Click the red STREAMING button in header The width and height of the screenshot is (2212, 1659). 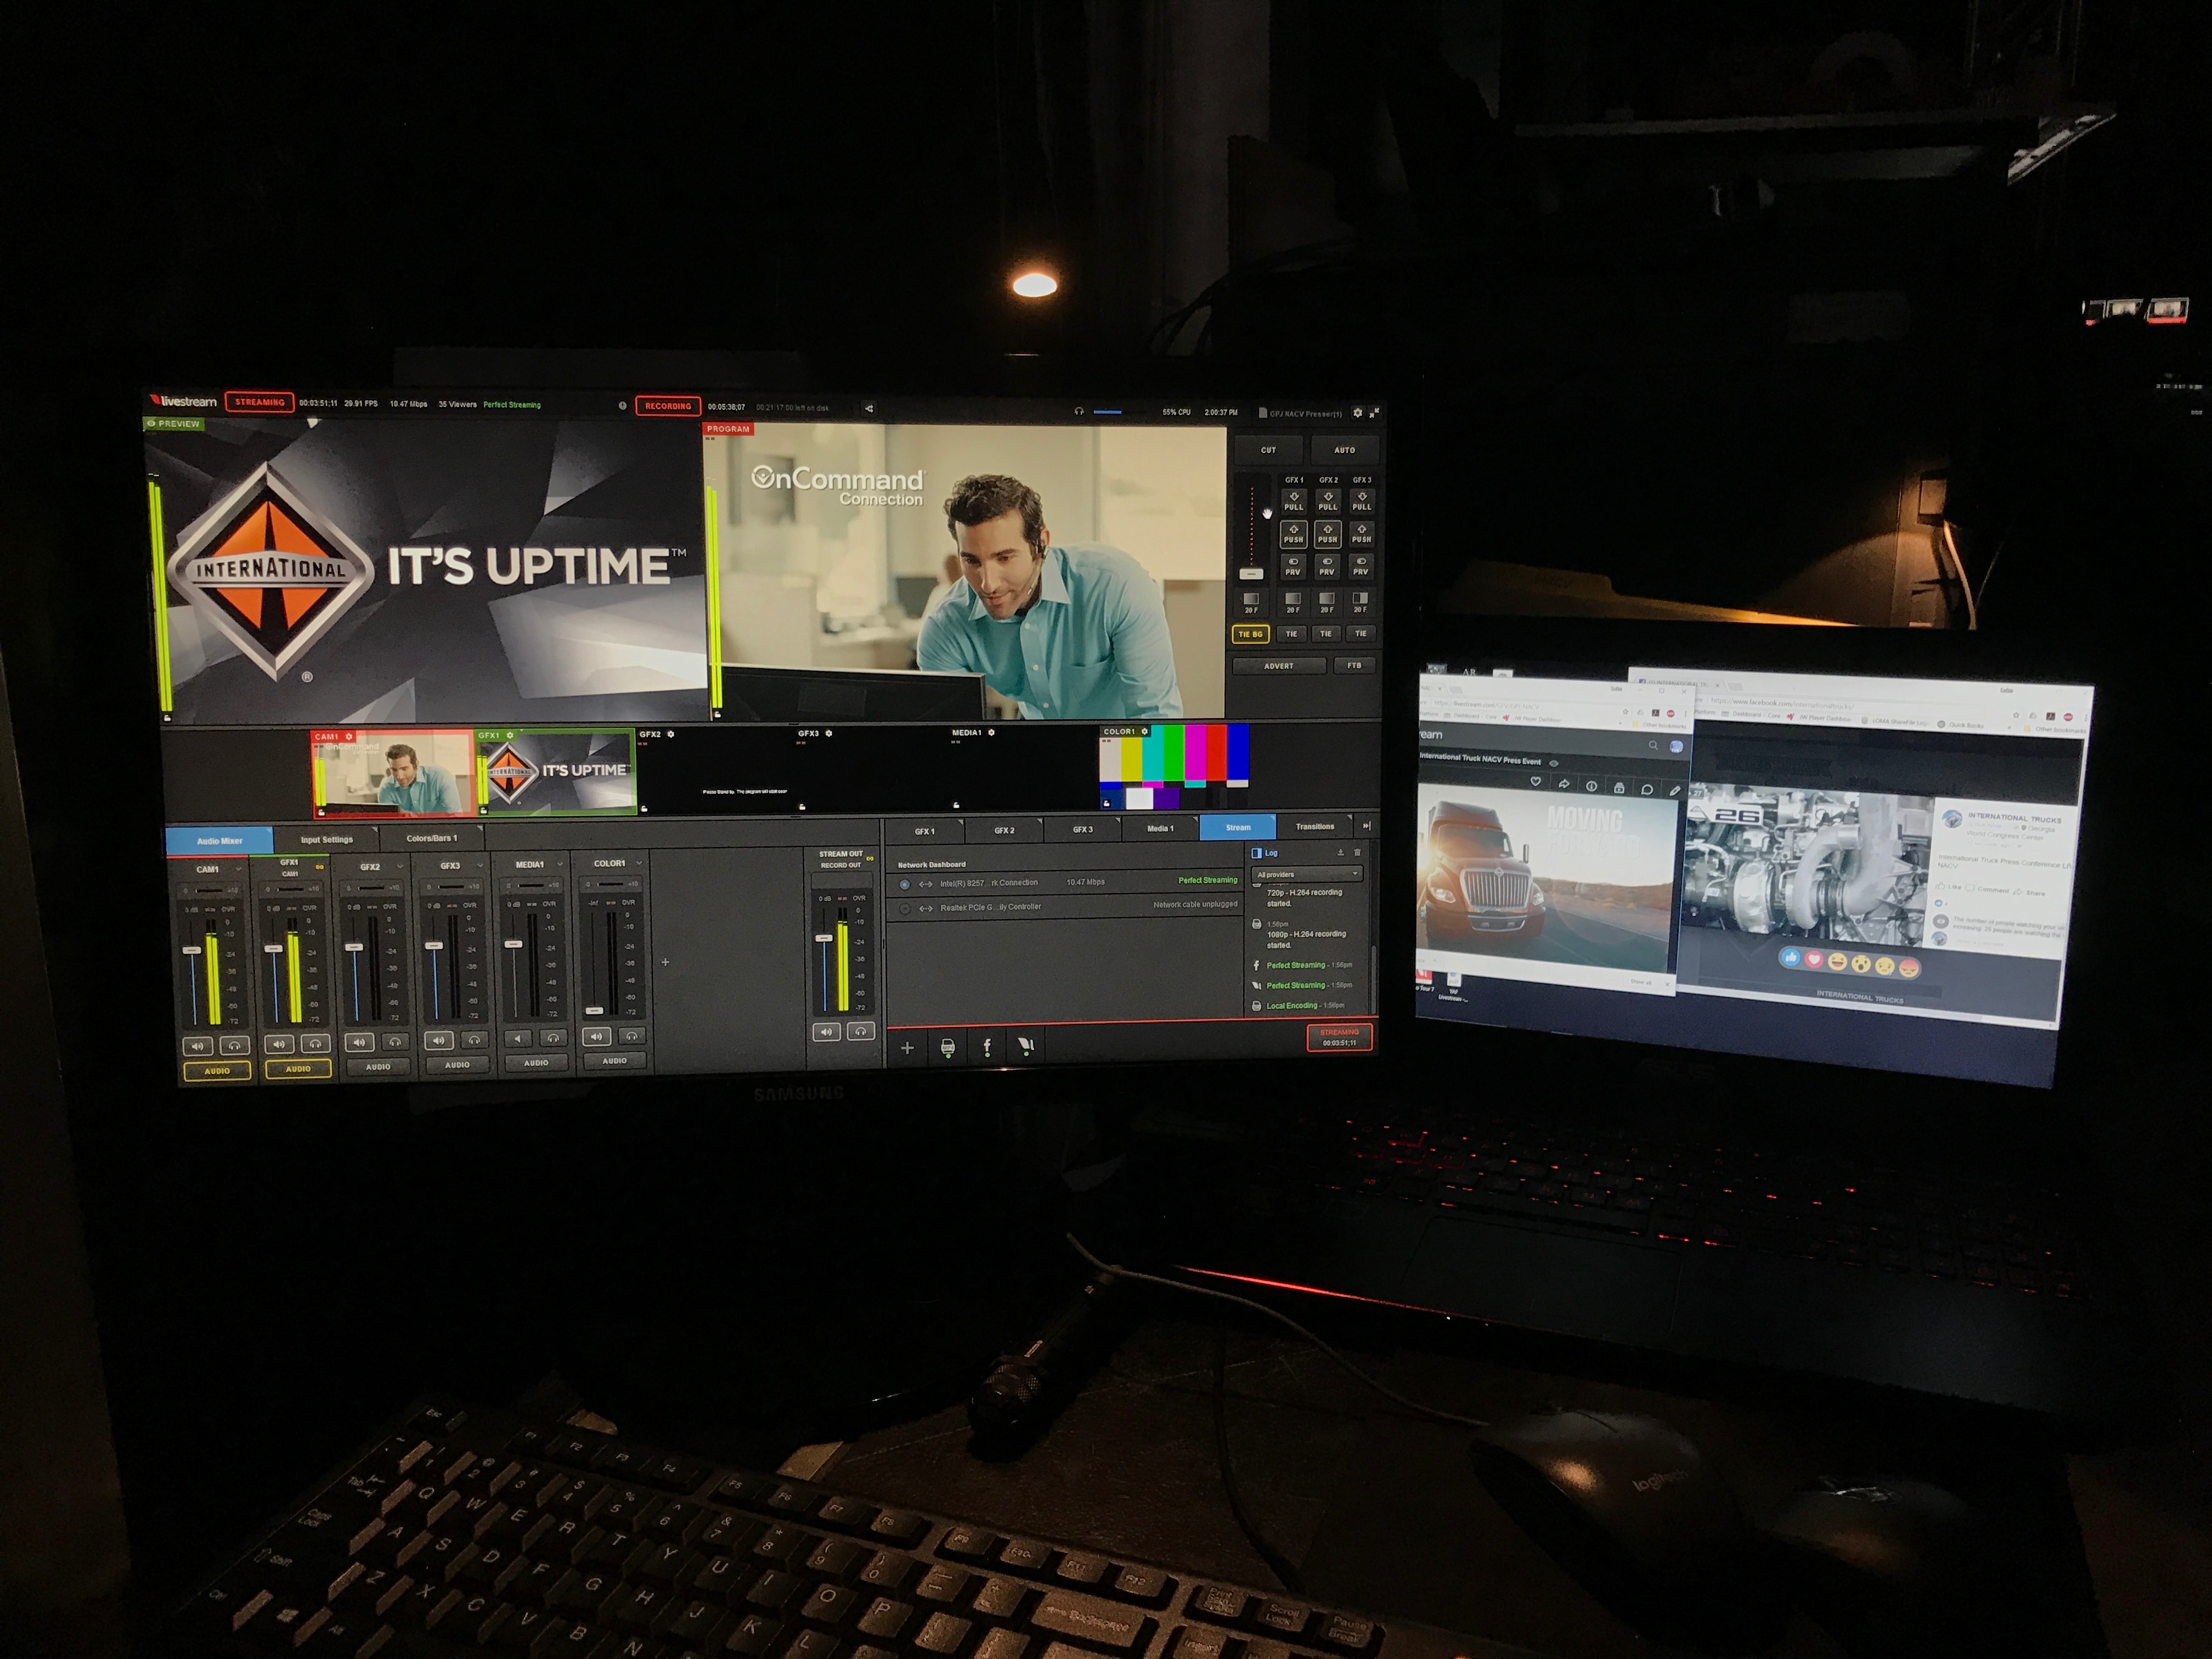click(x=259, y=402)
